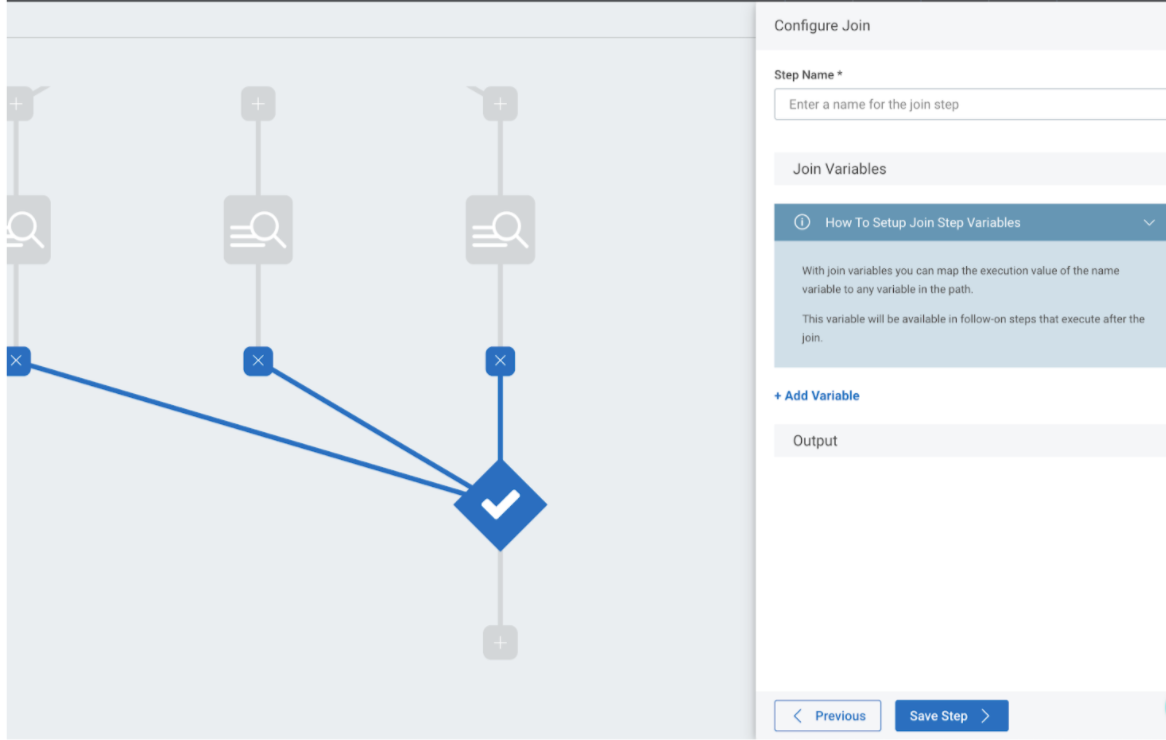Viewport: 1166px width, 740px height.
Task: Remove the leftmost branch connection X
Action: pos(17,361)
